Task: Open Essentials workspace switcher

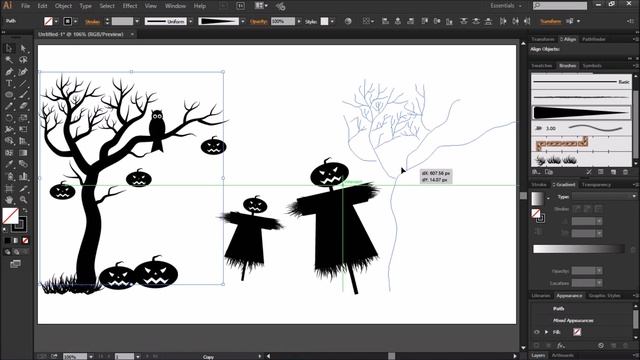Action: click(x=506, y=6)
